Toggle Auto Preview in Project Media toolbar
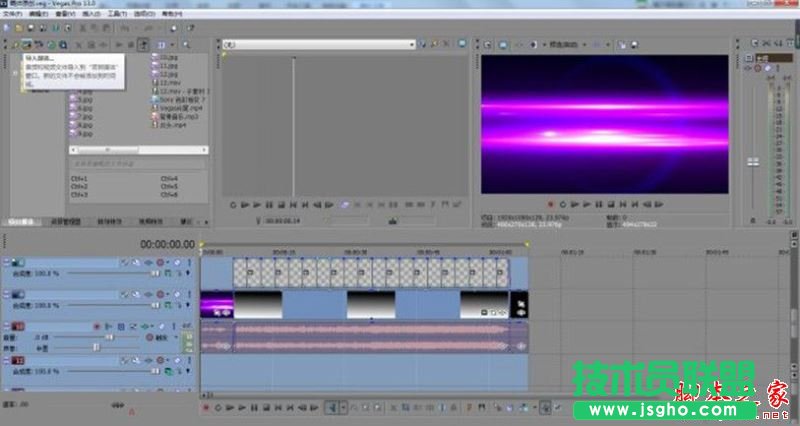Screen dimensions: 800x426 point(144,45)
